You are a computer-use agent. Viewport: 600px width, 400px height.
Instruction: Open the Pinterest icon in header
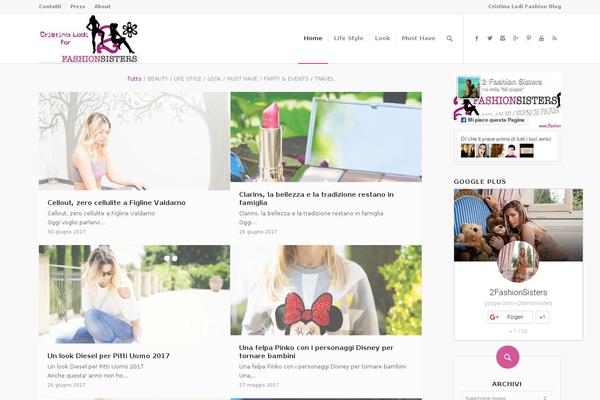[x=528, y=38]
